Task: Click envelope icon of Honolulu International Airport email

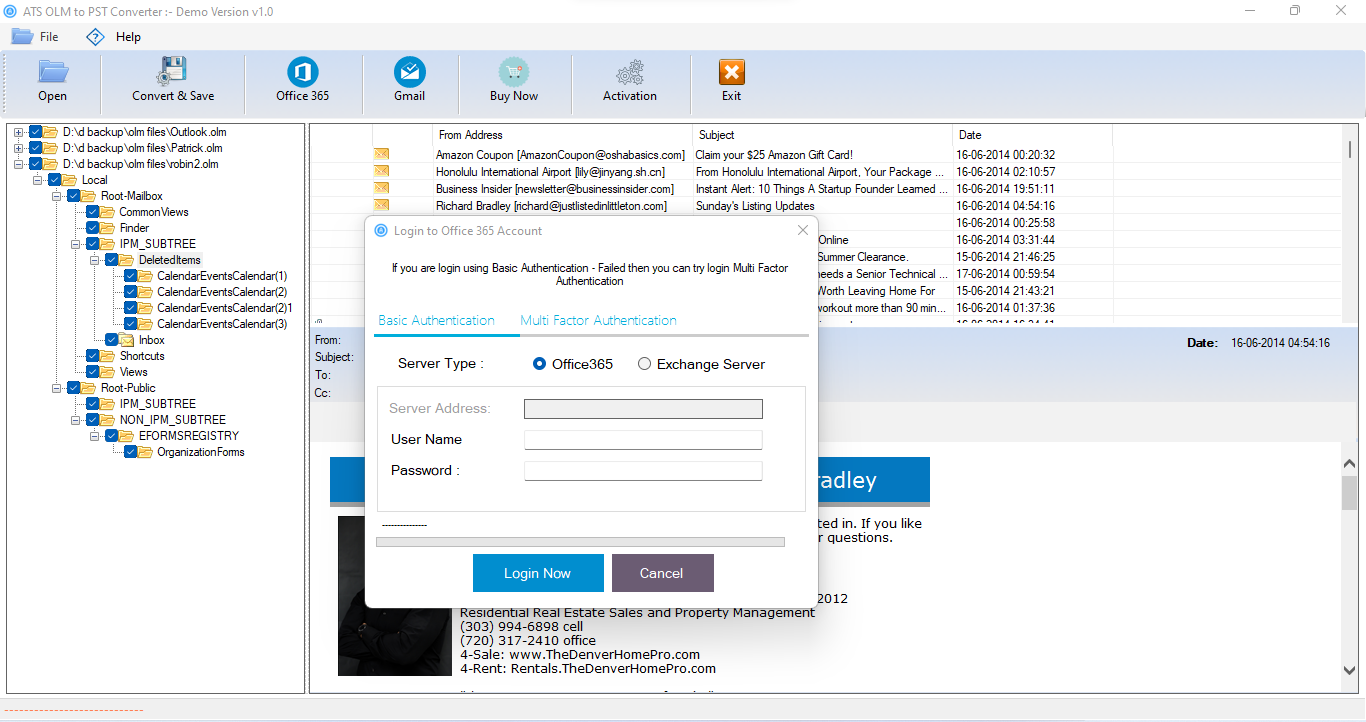Action: point(381,171)
